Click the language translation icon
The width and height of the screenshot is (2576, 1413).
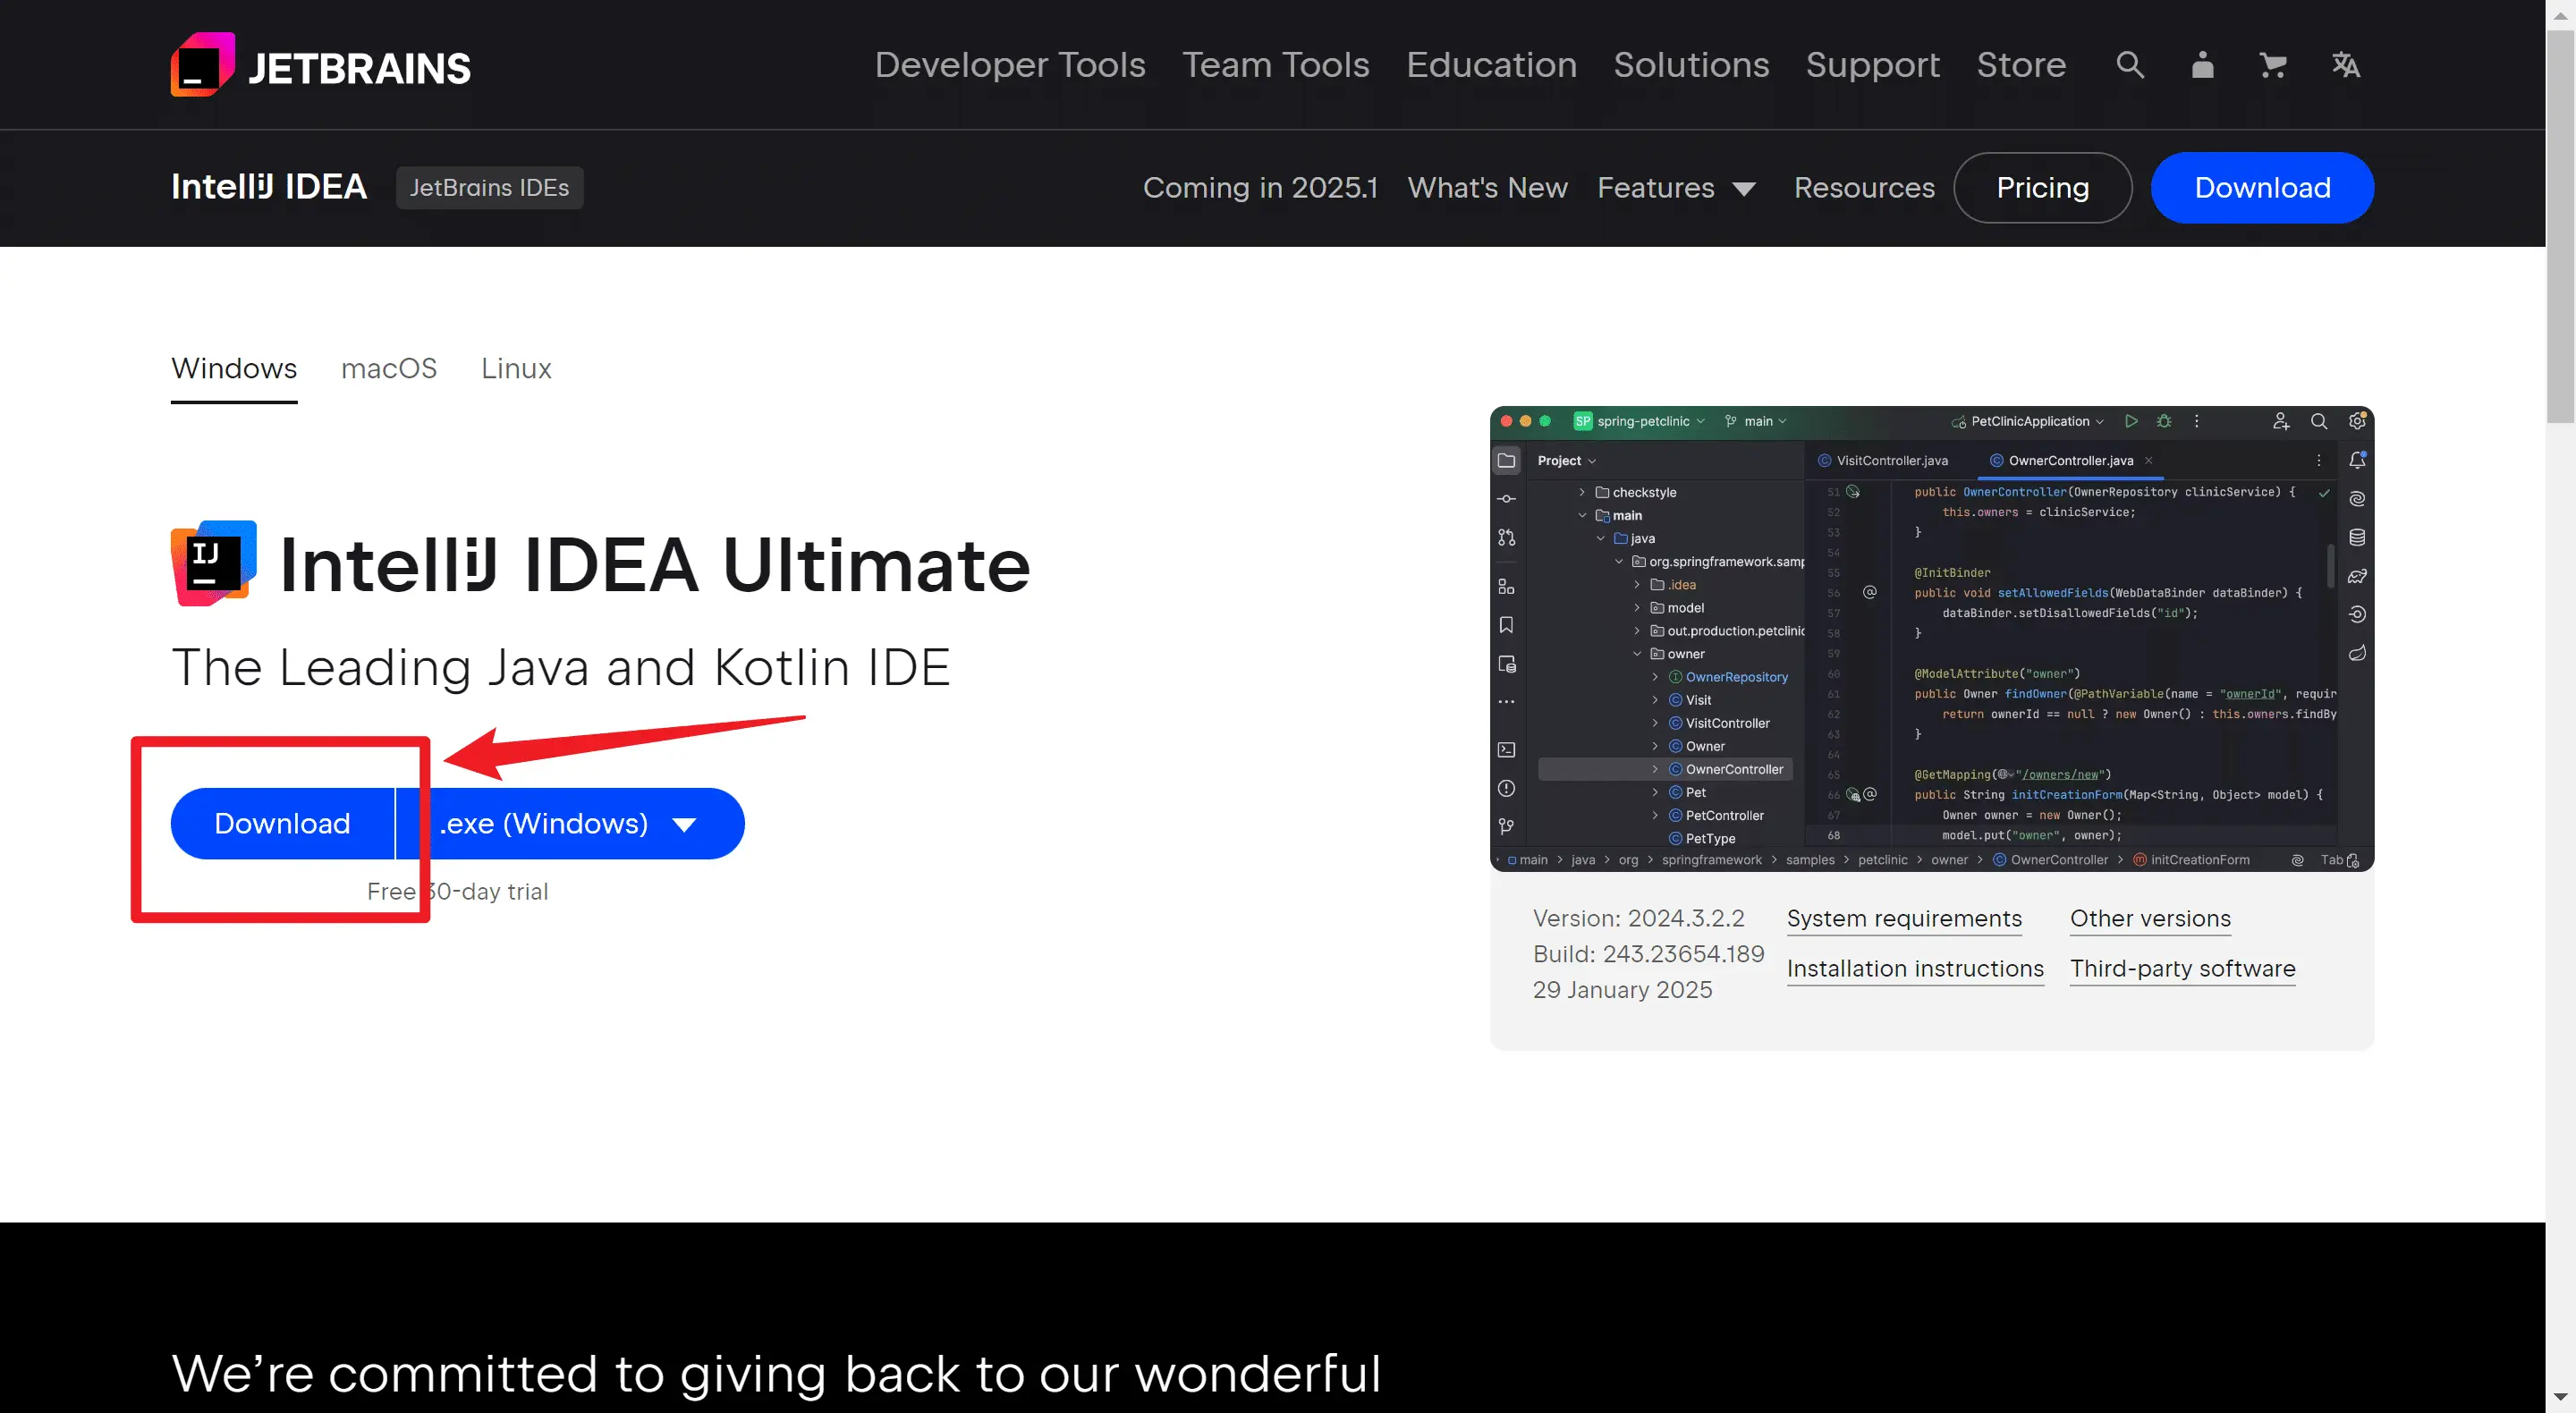[x=2345, y=65]
